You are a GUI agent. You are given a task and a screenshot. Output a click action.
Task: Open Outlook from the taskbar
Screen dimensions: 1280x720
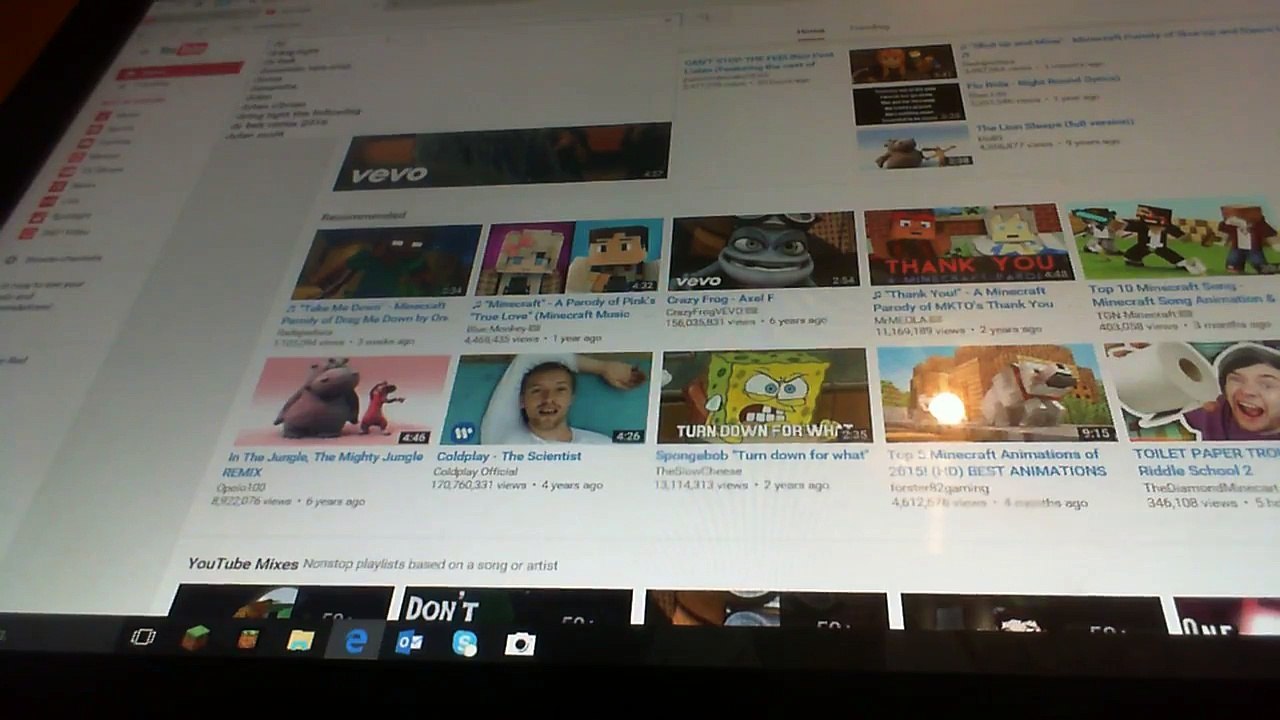point(409,643)
